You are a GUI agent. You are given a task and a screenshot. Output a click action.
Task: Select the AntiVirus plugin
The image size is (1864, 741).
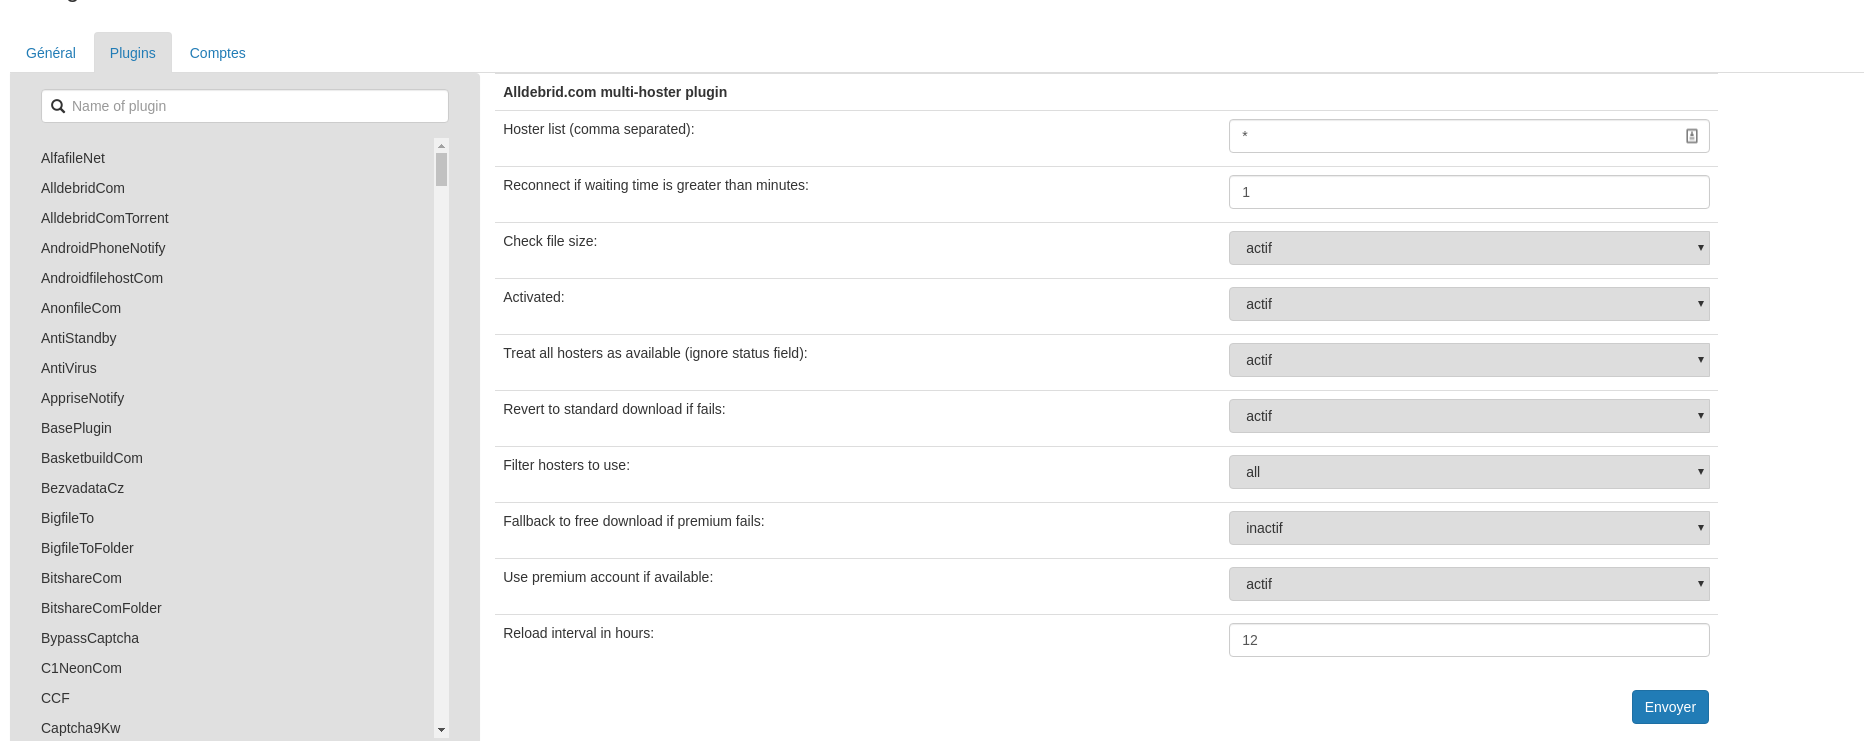[68, 368]
